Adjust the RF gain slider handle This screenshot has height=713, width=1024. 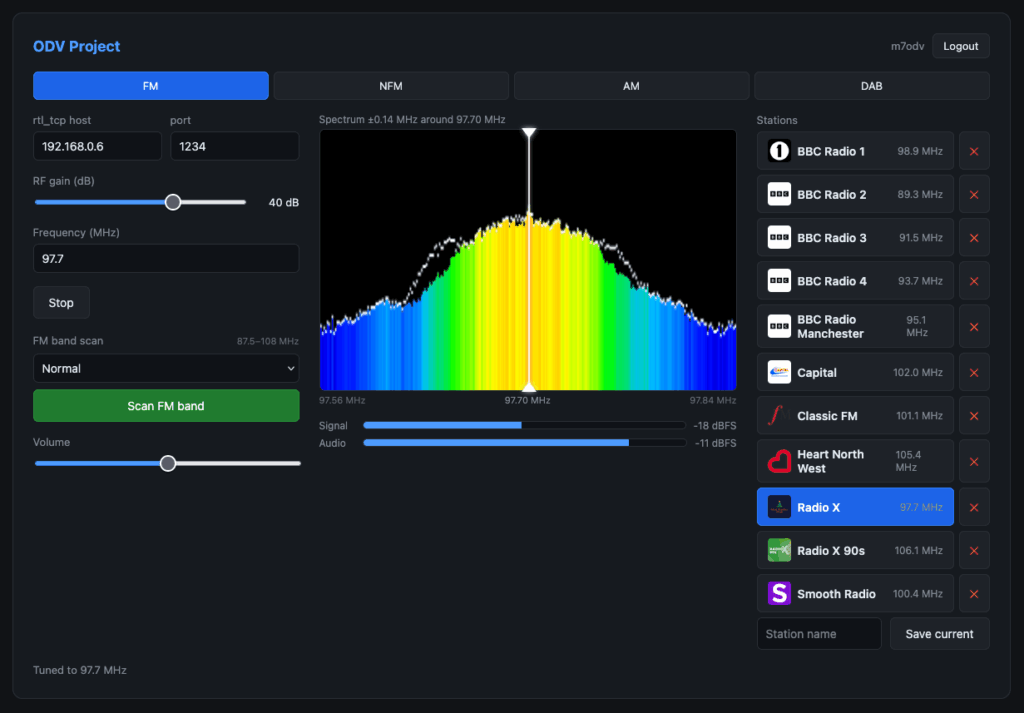click(x=172, y=202)
